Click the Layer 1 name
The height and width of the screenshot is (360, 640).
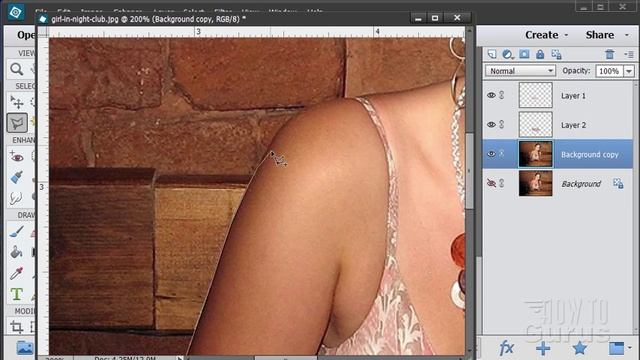pos(573,96)
